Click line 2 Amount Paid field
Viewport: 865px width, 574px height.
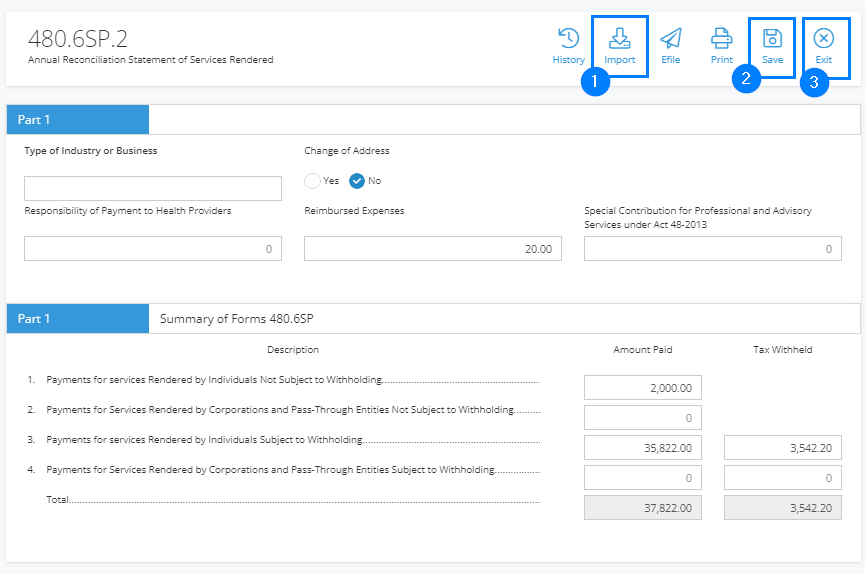[643, 418]
